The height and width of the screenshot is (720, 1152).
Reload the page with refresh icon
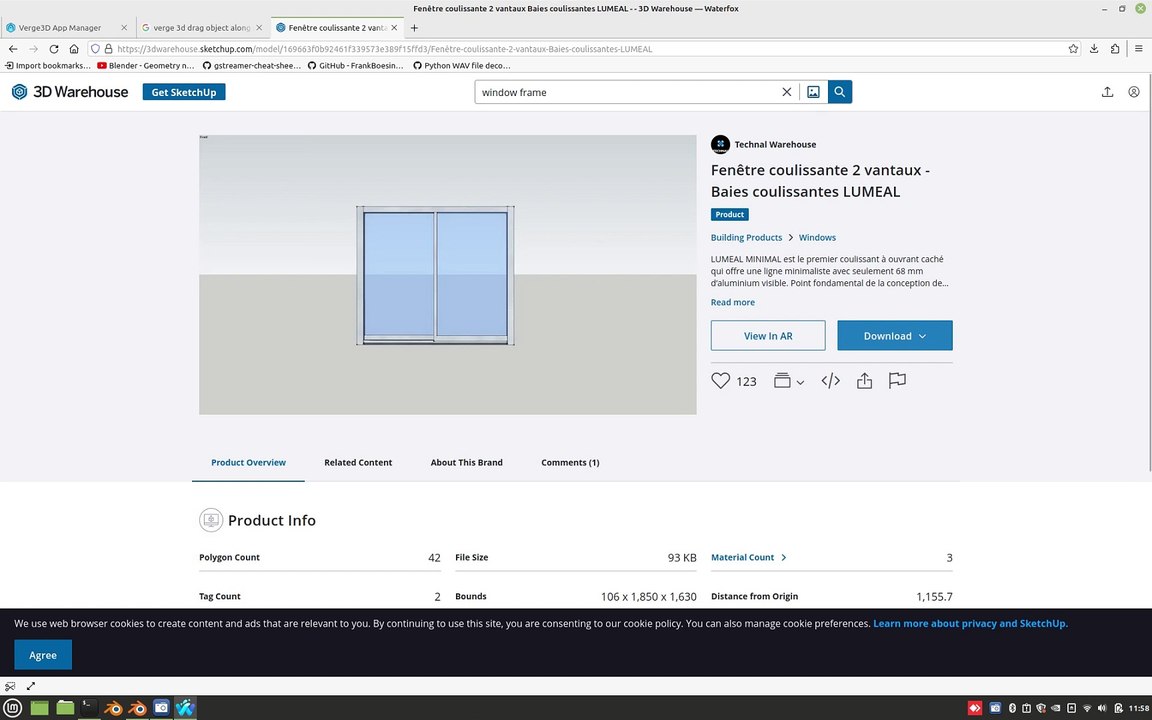tap(54, 48)
